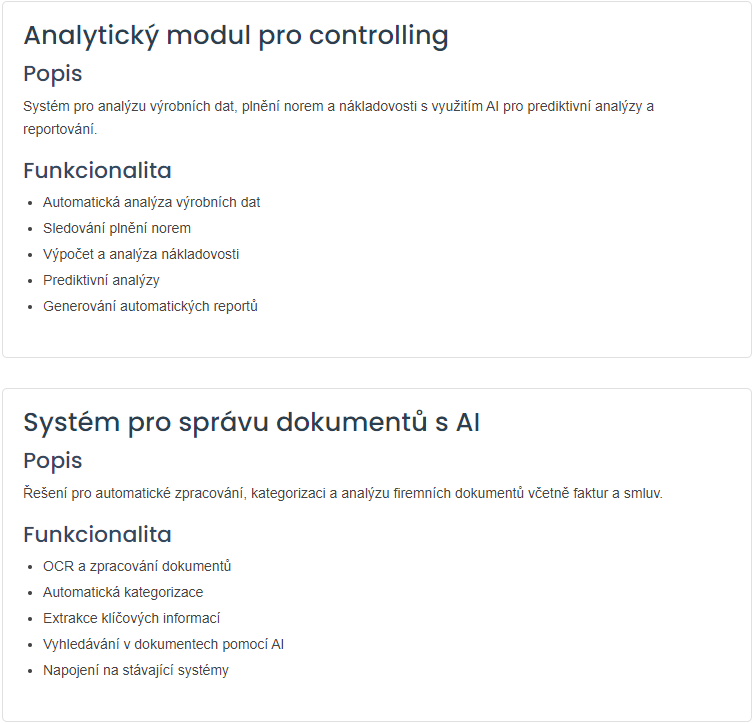
Task: Click the 'Analytický modul pro controlling' heading
Action: 236,36
